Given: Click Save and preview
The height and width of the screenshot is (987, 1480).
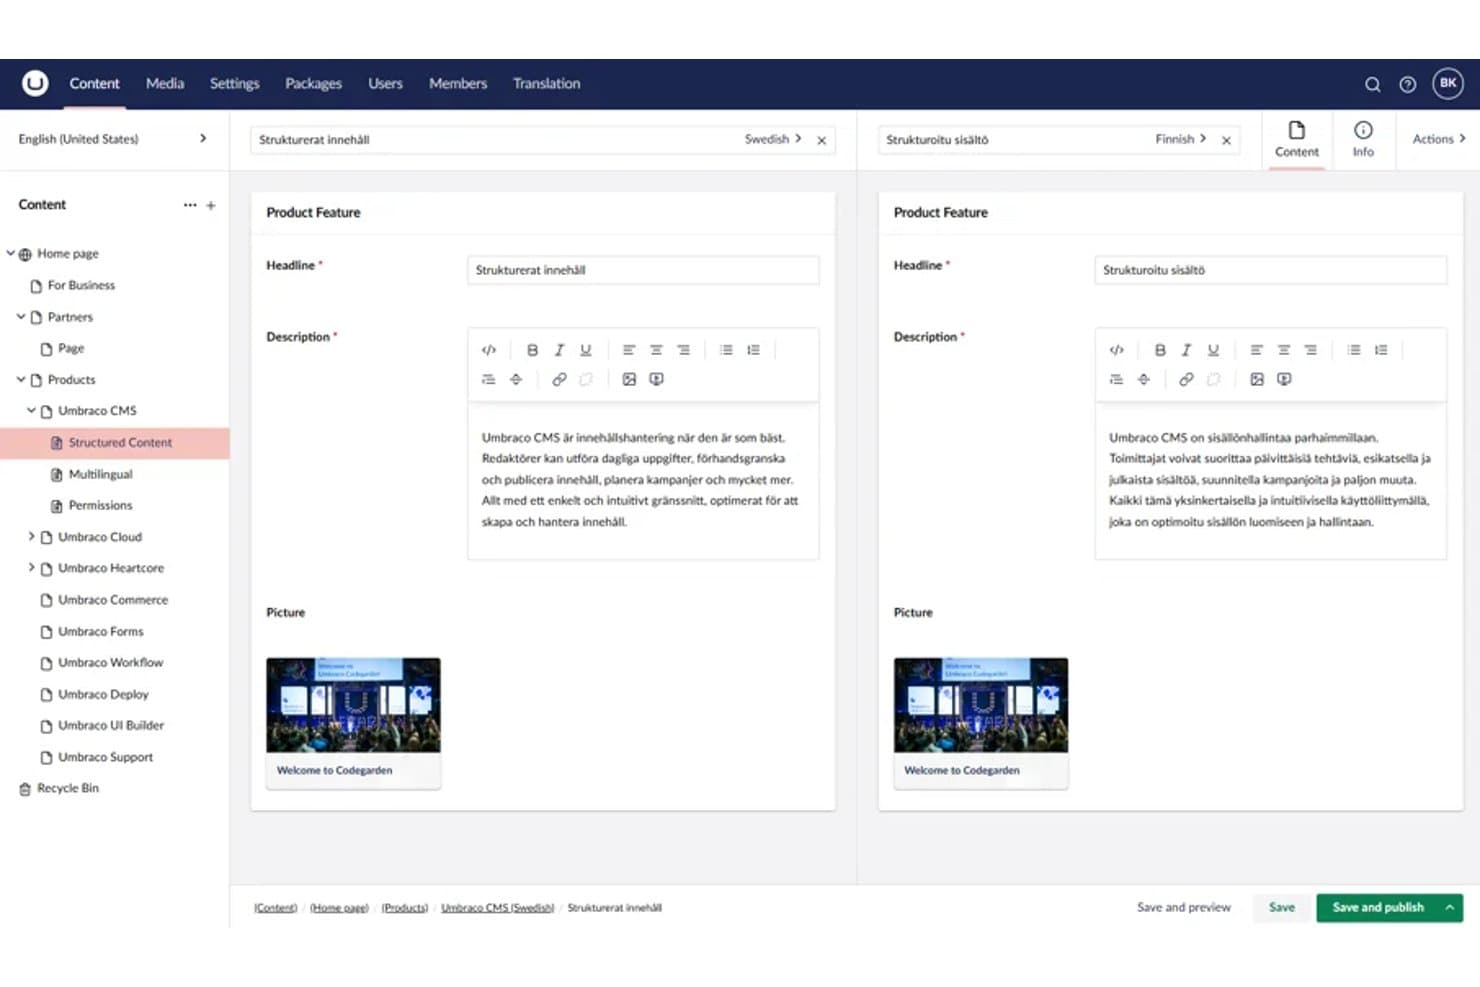Looking at the screenshot, I should pos(1184,907).
